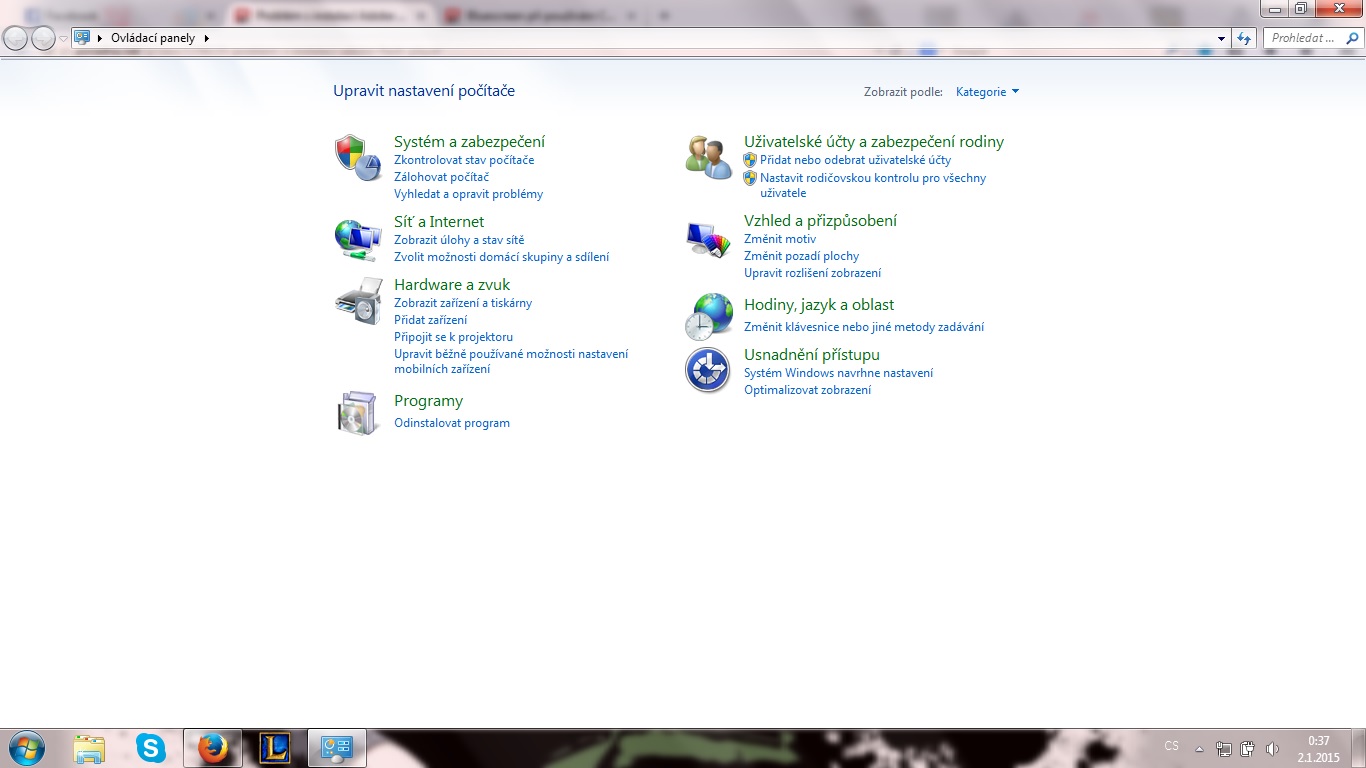The width and height of the screenshot is (1366, 768).
Task: Open the Systém a zabezpečení heading
Action: 469,142
